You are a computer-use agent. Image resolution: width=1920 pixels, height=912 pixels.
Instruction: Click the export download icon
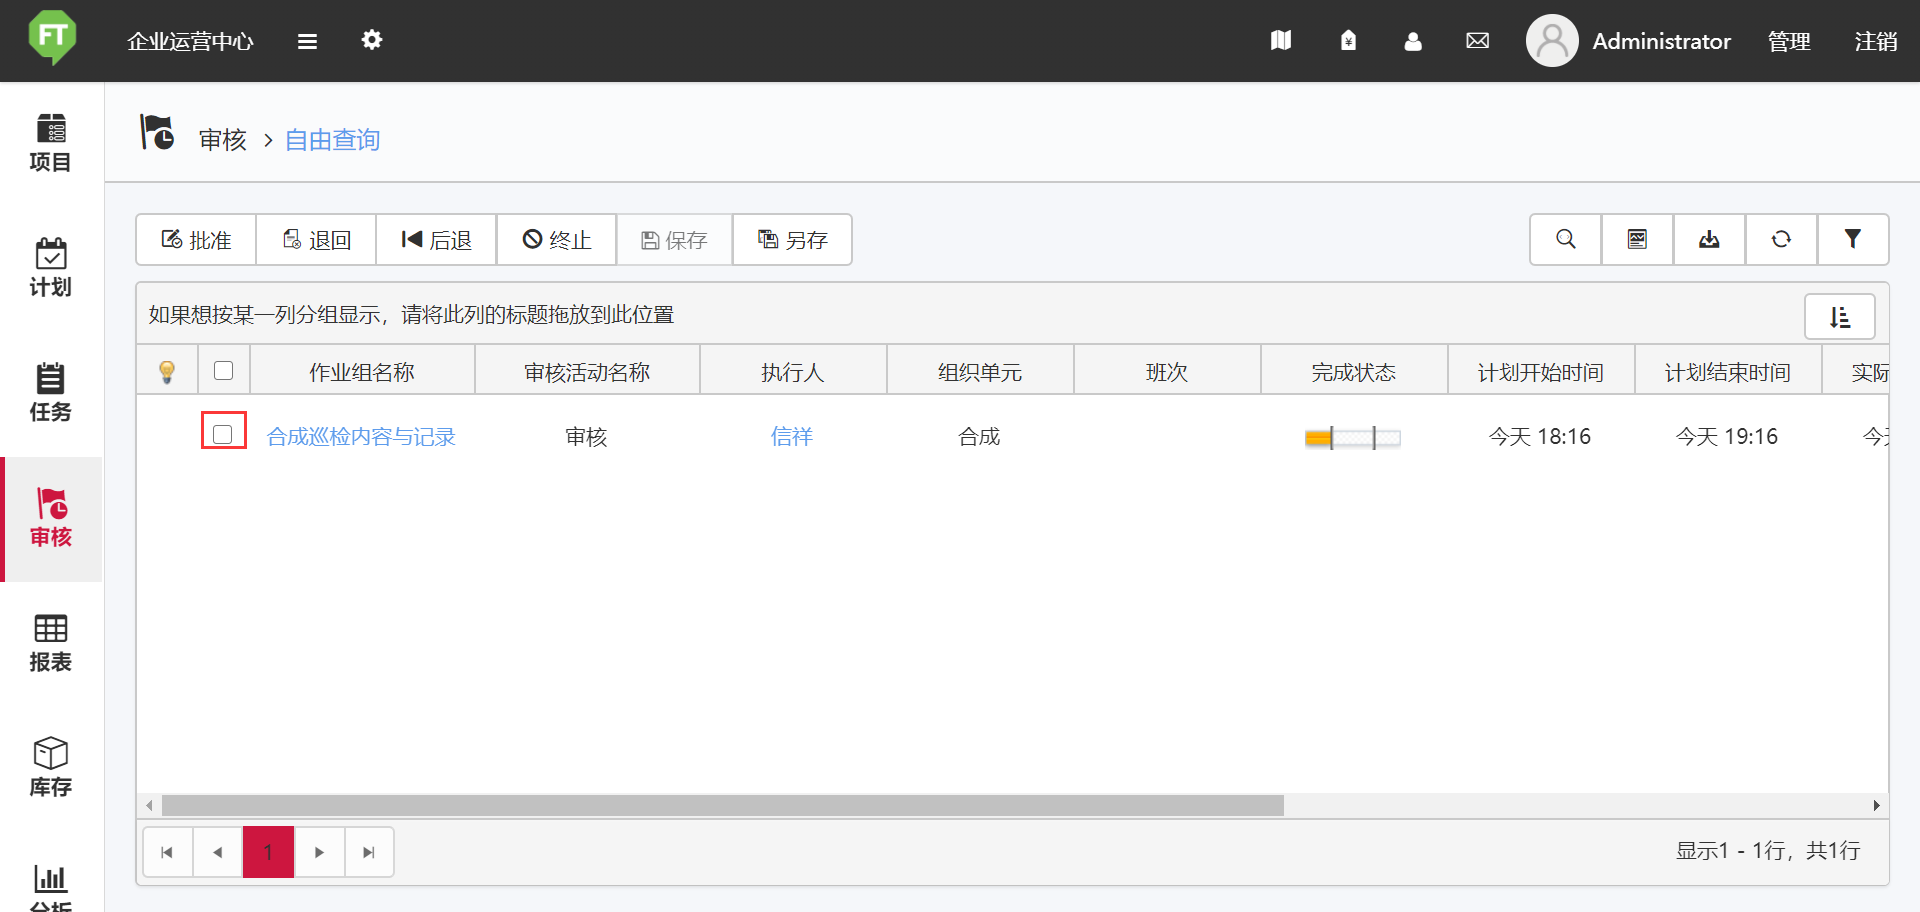pos(1709,239)
